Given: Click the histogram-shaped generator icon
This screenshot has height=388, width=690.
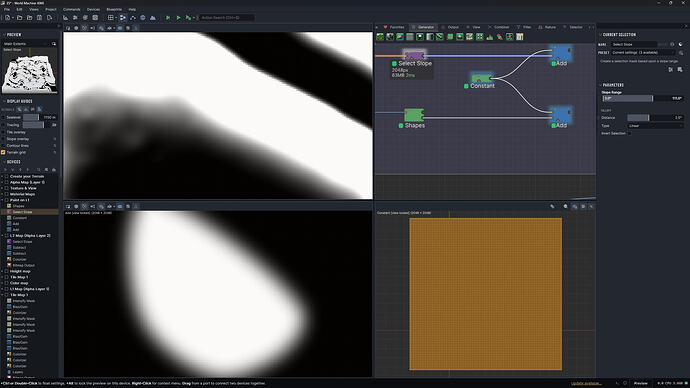Looking at the screenshot, I should (x=490, y=37).
